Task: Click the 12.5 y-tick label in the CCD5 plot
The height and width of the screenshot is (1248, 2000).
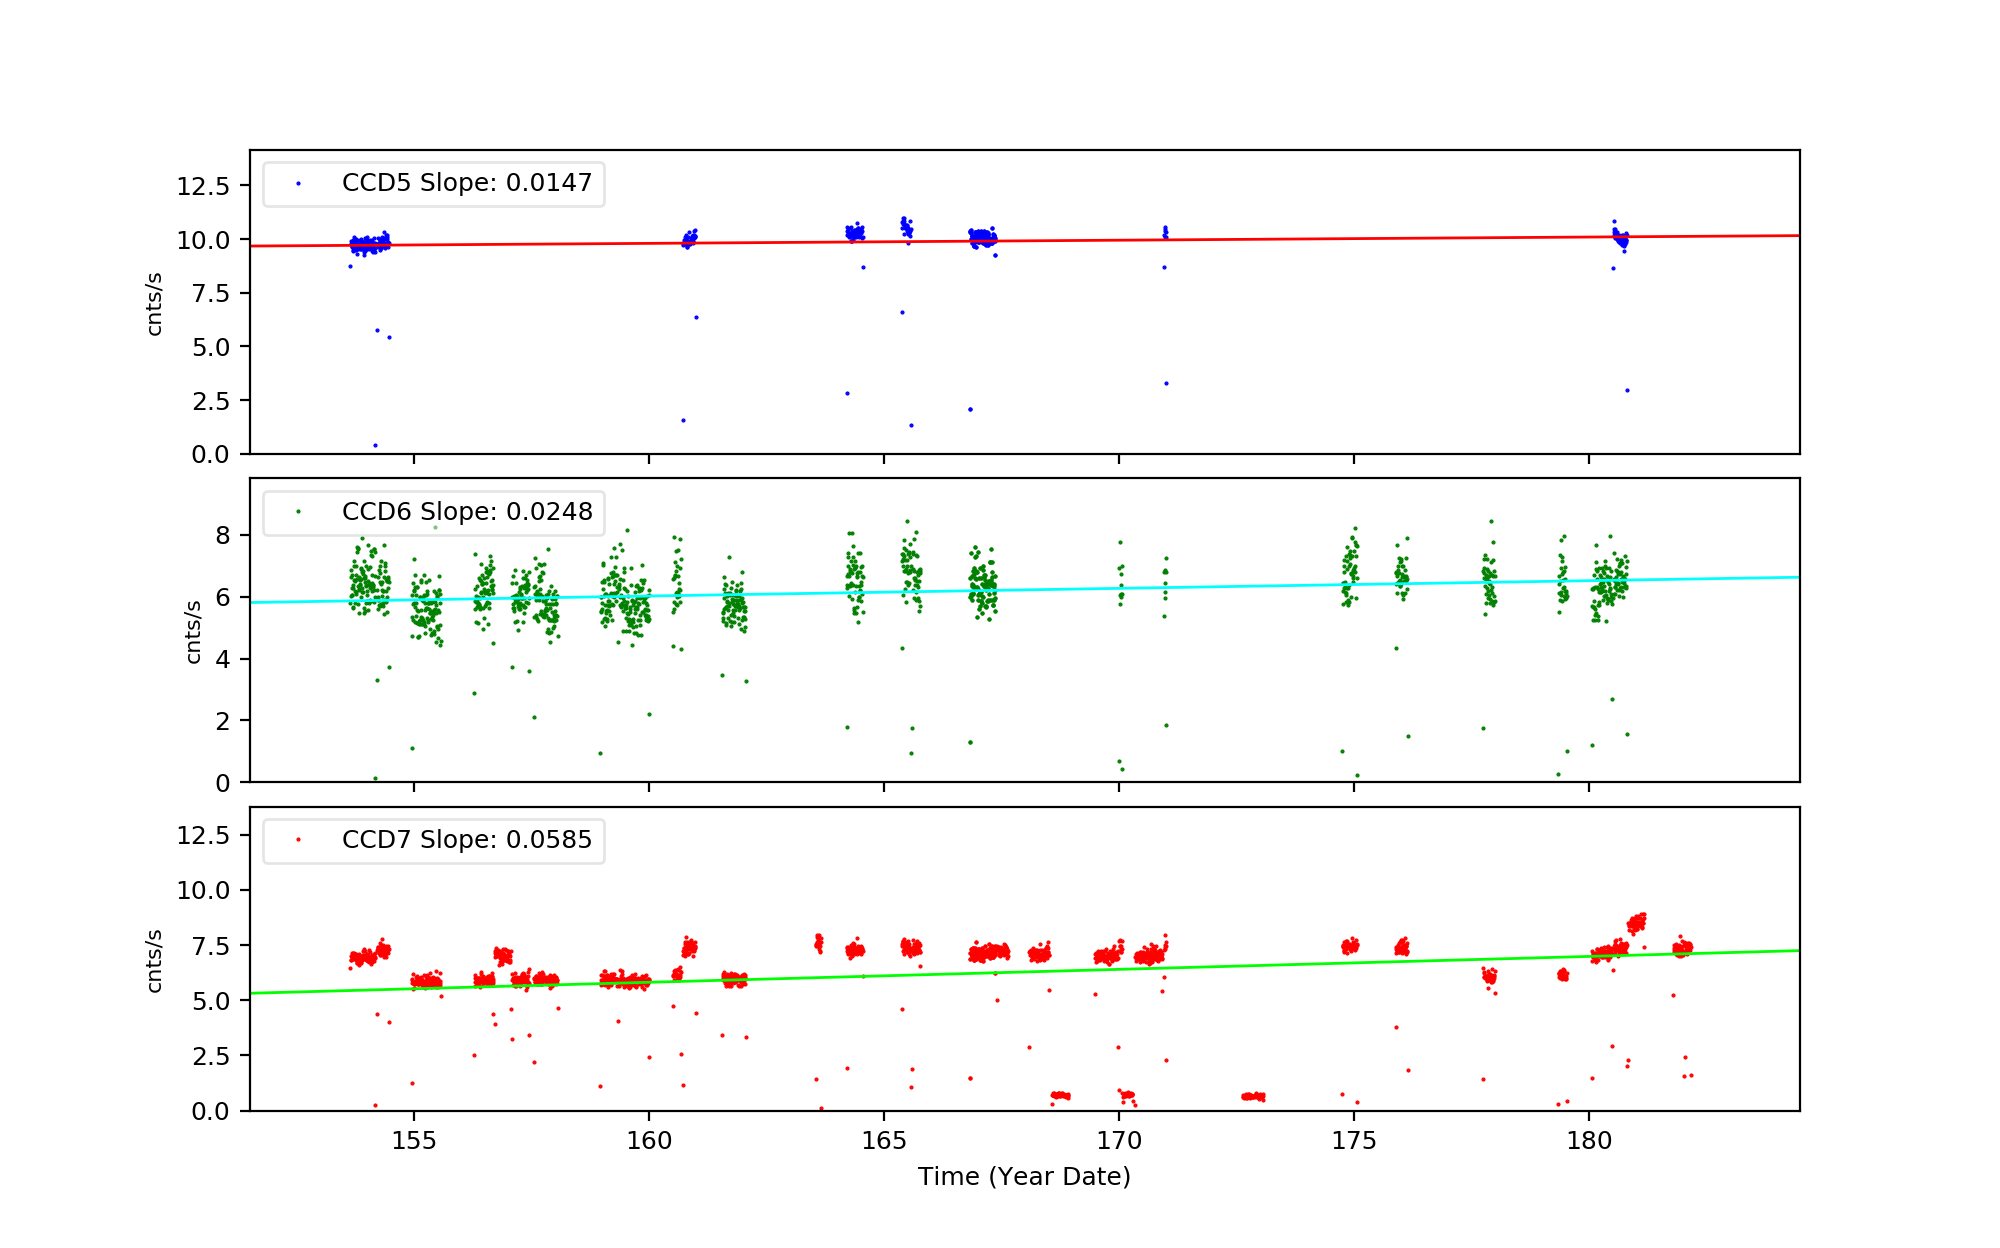Action: coord(203,187)
